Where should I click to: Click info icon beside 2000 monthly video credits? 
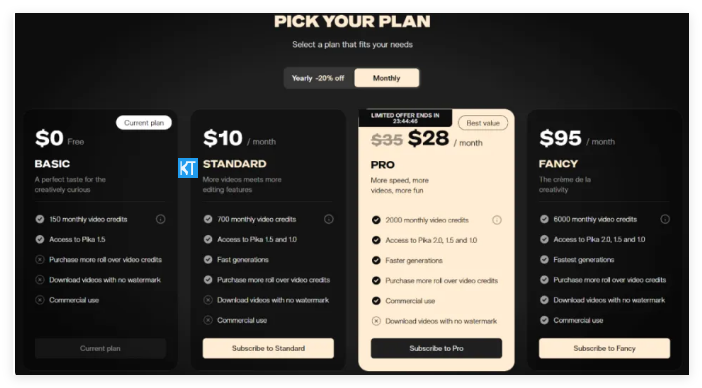tap(497, 220)
